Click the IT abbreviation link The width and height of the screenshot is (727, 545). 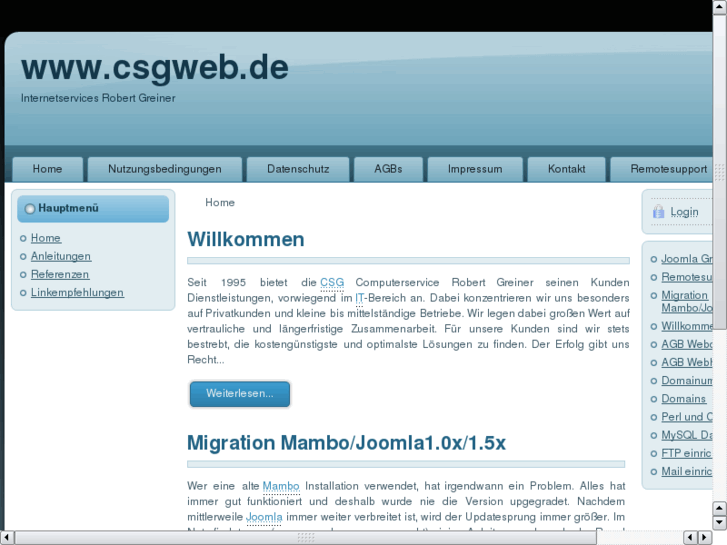pyautogui.click(x=359, y=298)
